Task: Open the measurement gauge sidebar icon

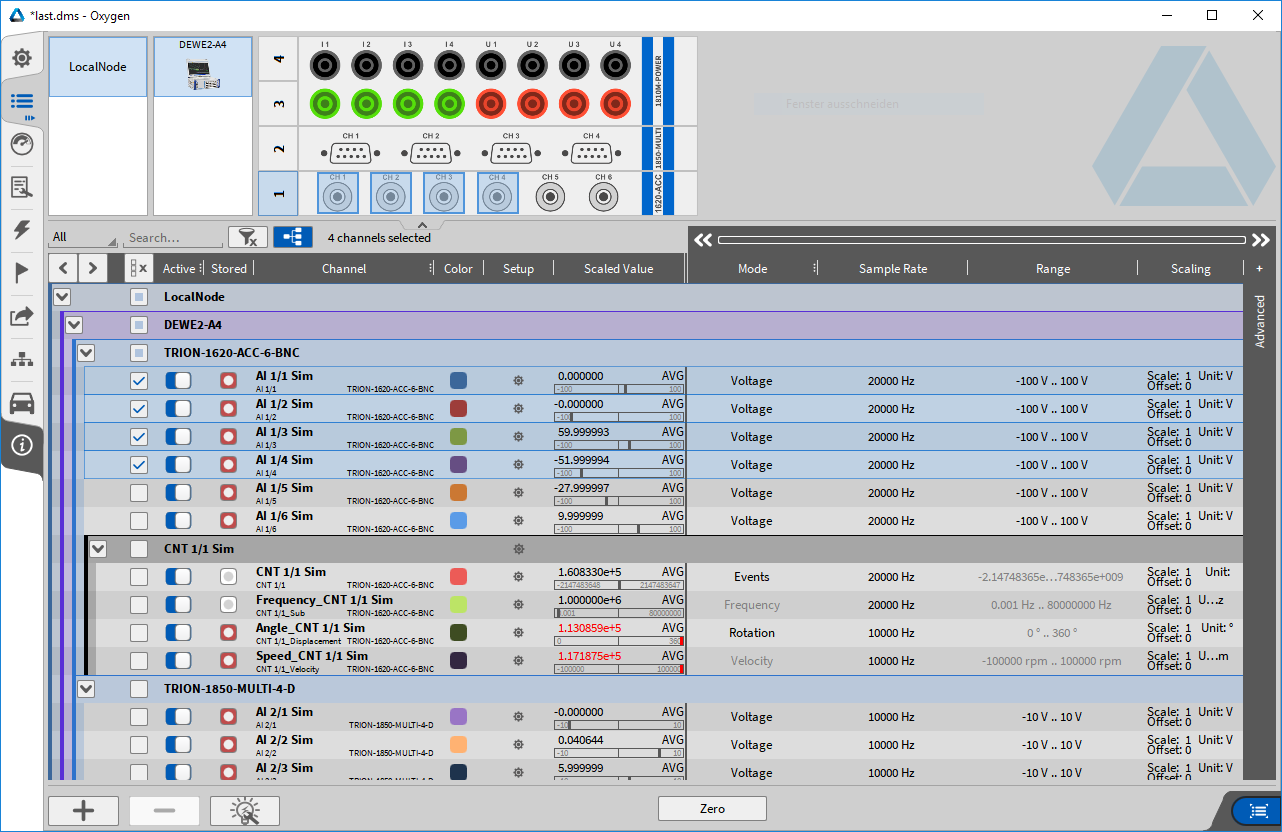Action: click(x=21, y=144)
